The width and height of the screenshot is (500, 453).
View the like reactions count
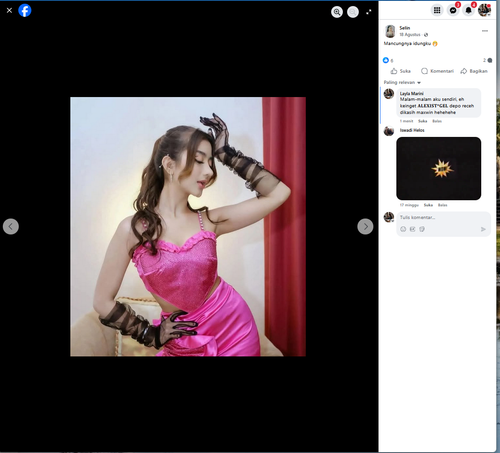(388, 60)
